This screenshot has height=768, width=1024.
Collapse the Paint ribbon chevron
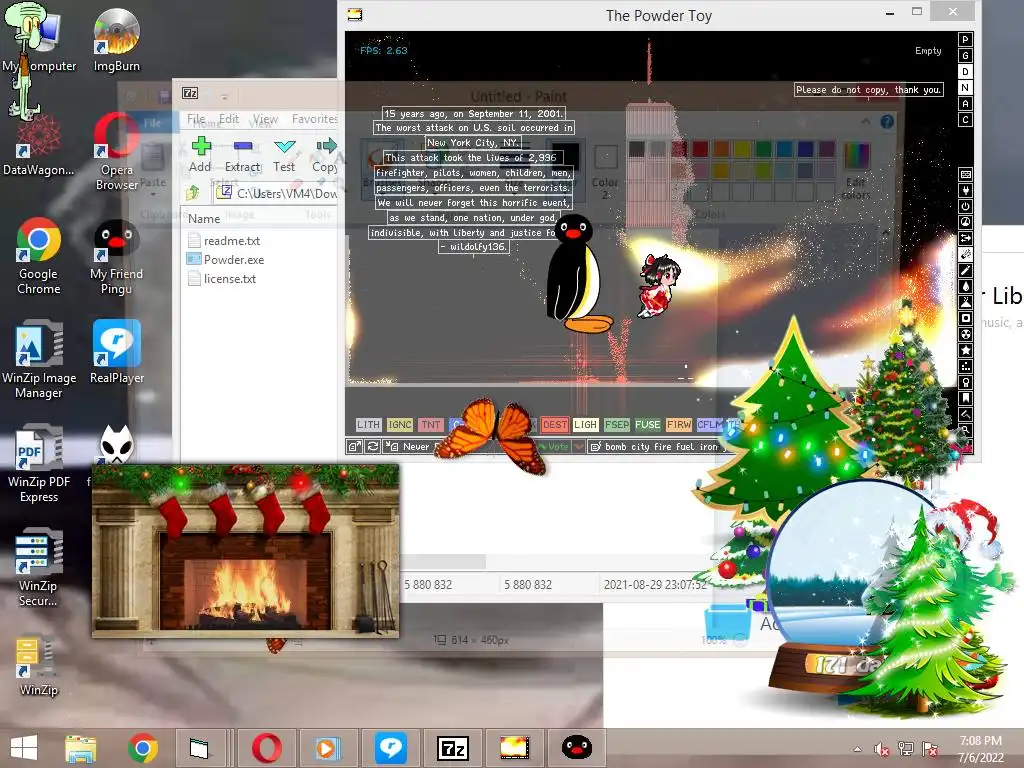(x=866, y=121)
